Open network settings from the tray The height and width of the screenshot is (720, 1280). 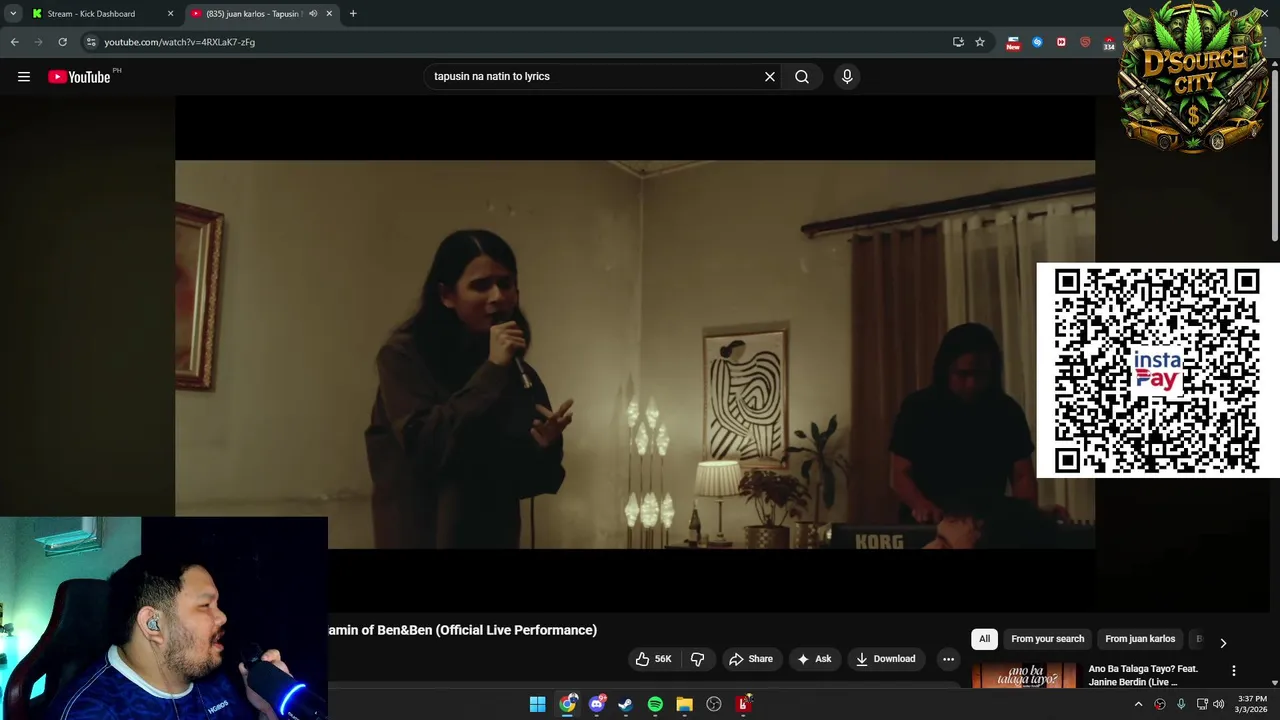point(1202,704)
